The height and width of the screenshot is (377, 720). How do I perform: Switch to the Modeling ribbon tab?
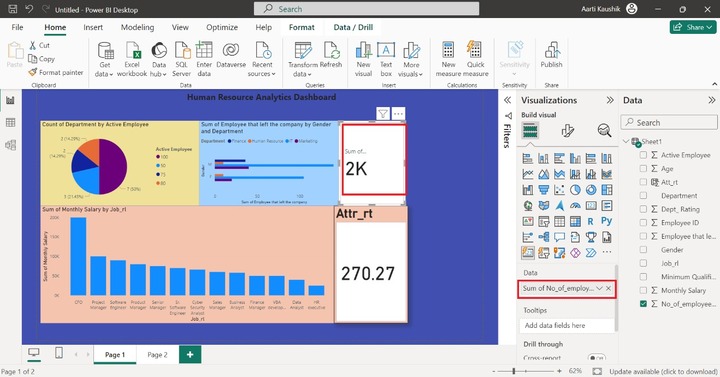[137, 27]
